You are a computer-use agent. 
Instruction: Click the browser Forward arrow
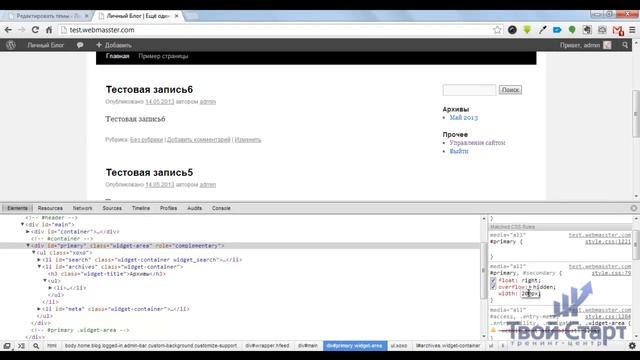pos(22,30)
